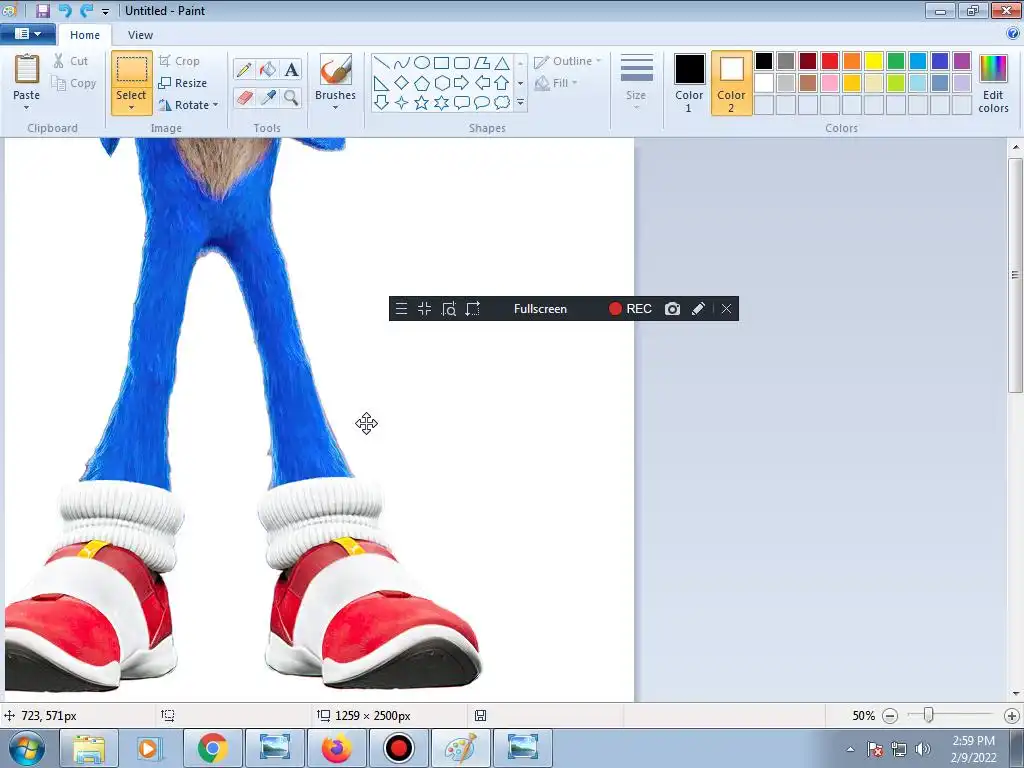Choose the Fill with color bucket tool
This screenshot has height=768, width=1024.
click(x=268, y=69)
